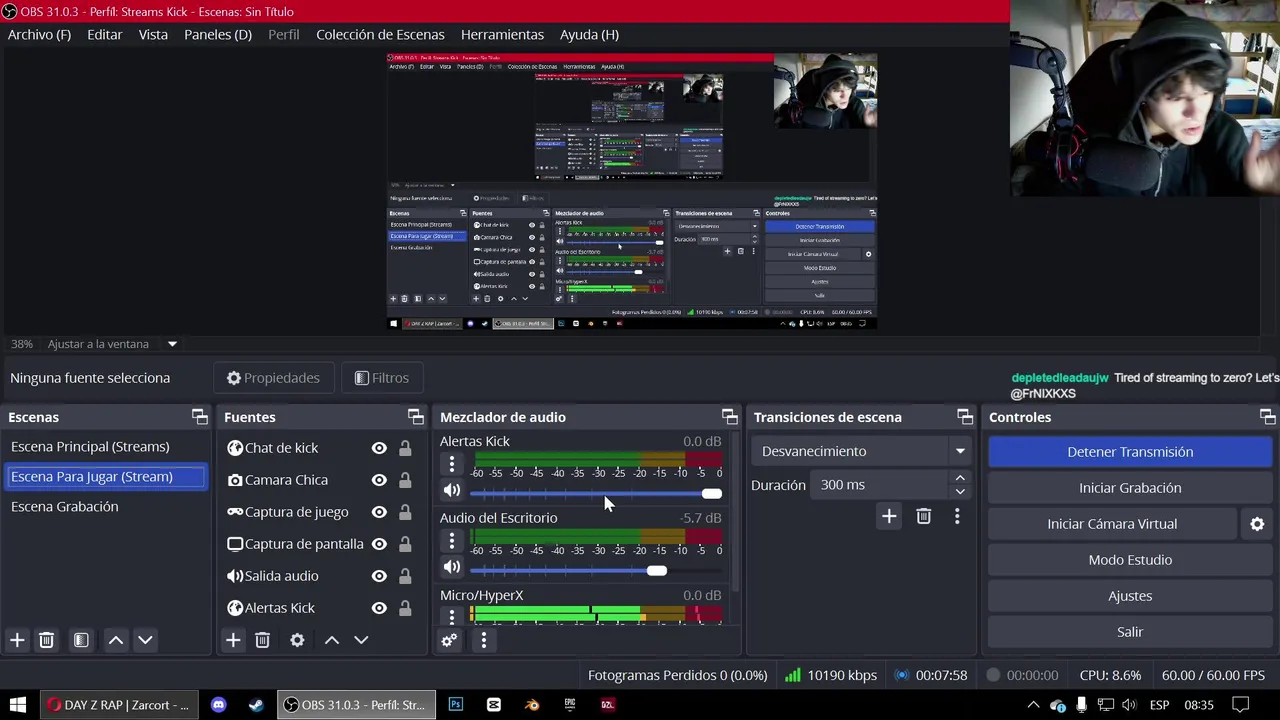Open the Ayuda menu
The image size is (1280, 720).
(589, 34)
